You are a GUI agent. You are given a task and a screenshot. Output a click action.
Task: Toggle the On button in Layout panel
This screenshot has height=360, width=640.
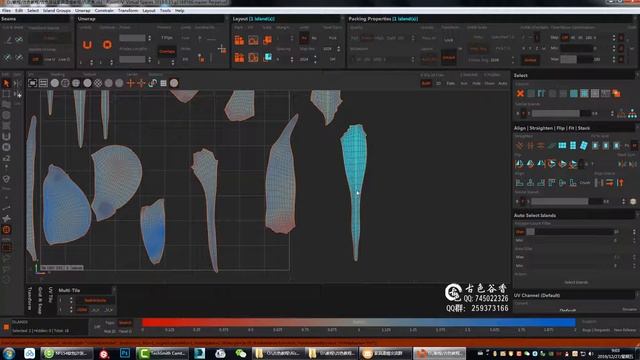coord(304,38)
